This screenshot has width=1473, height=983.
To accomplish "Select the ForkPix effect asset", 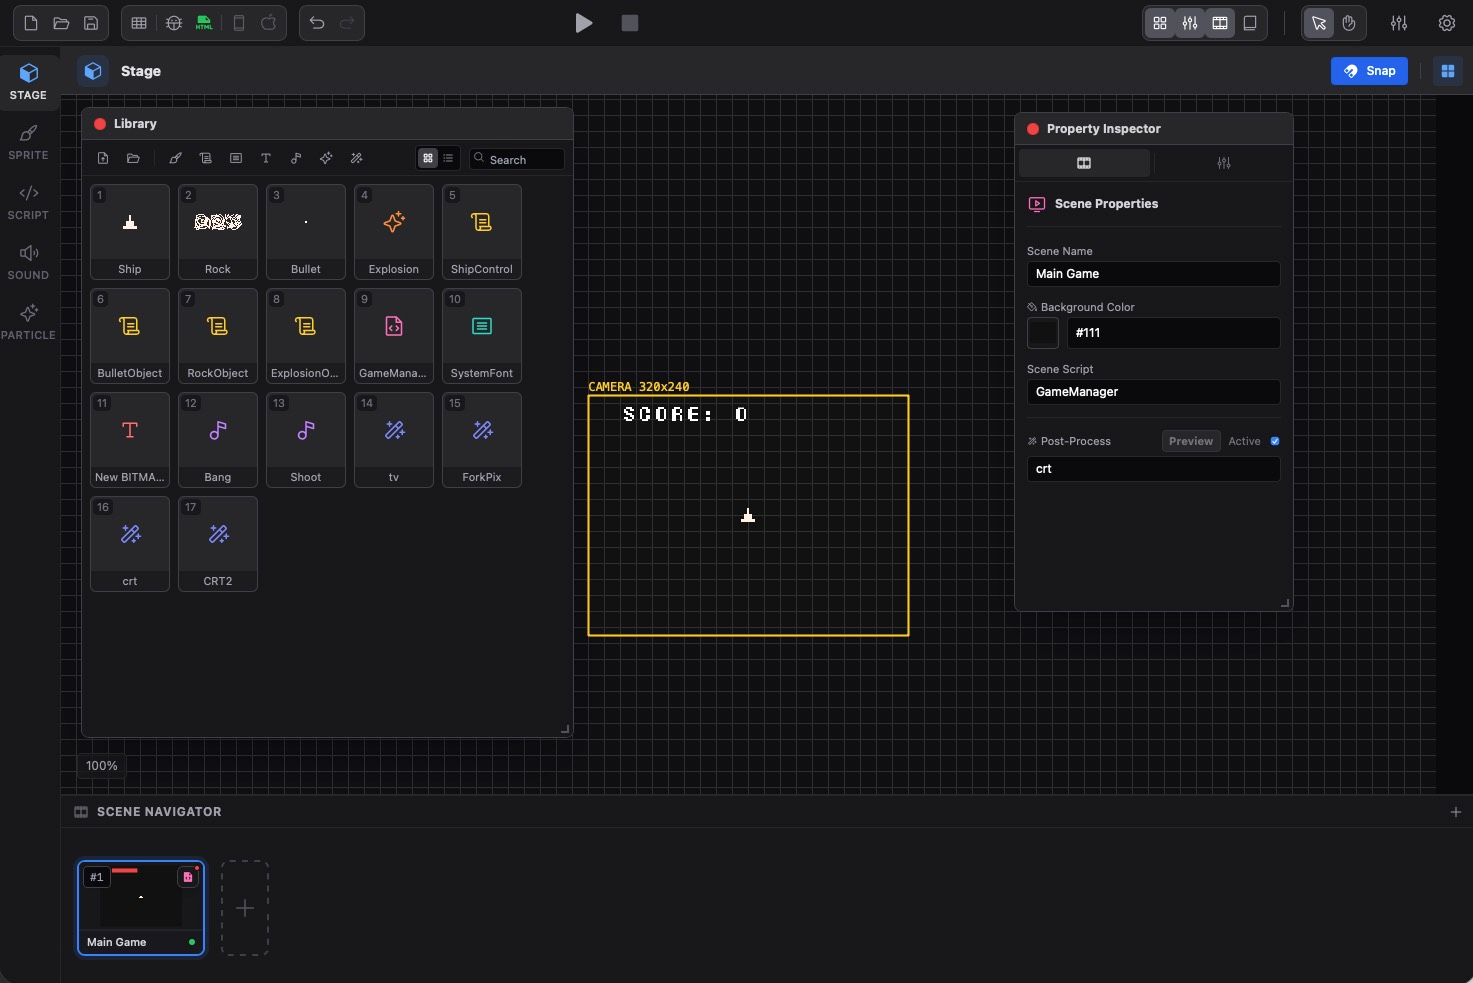I will (482, 440).
